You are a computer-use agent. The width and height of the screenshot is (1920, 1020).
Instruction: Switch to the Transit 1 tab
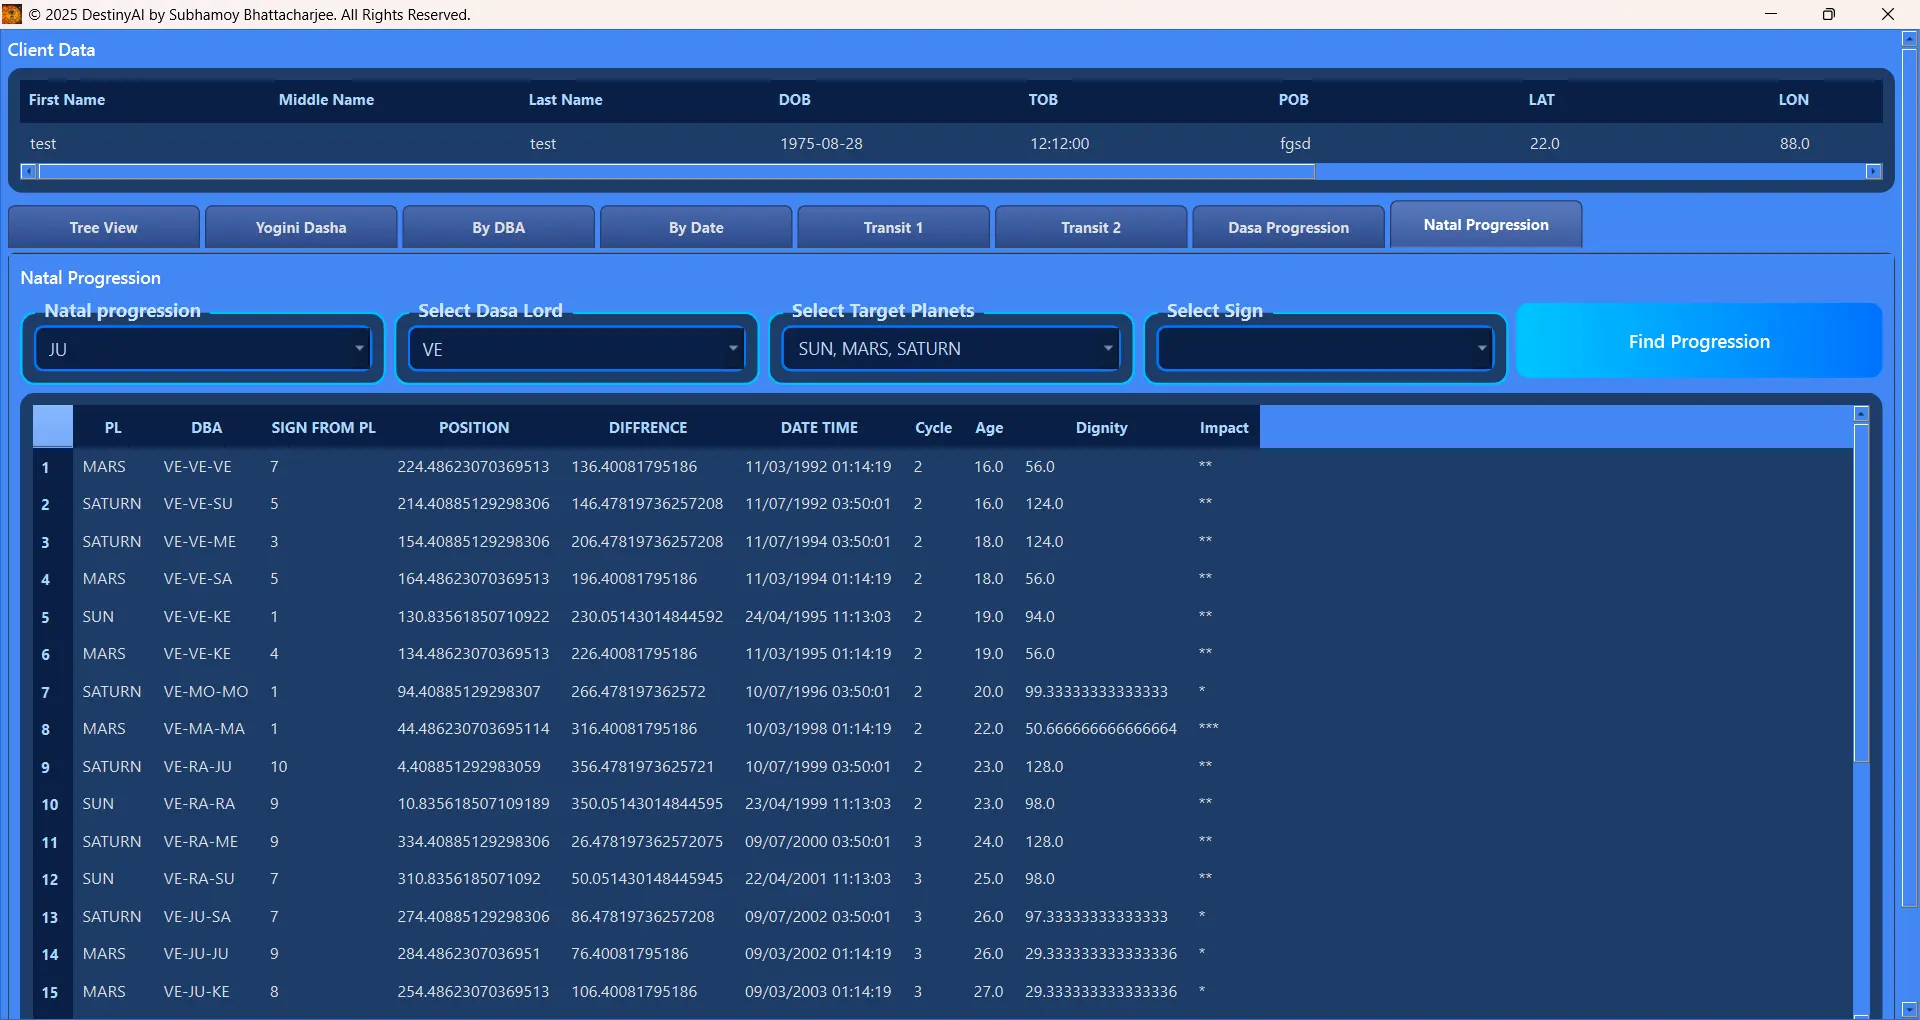coord(893,227)
